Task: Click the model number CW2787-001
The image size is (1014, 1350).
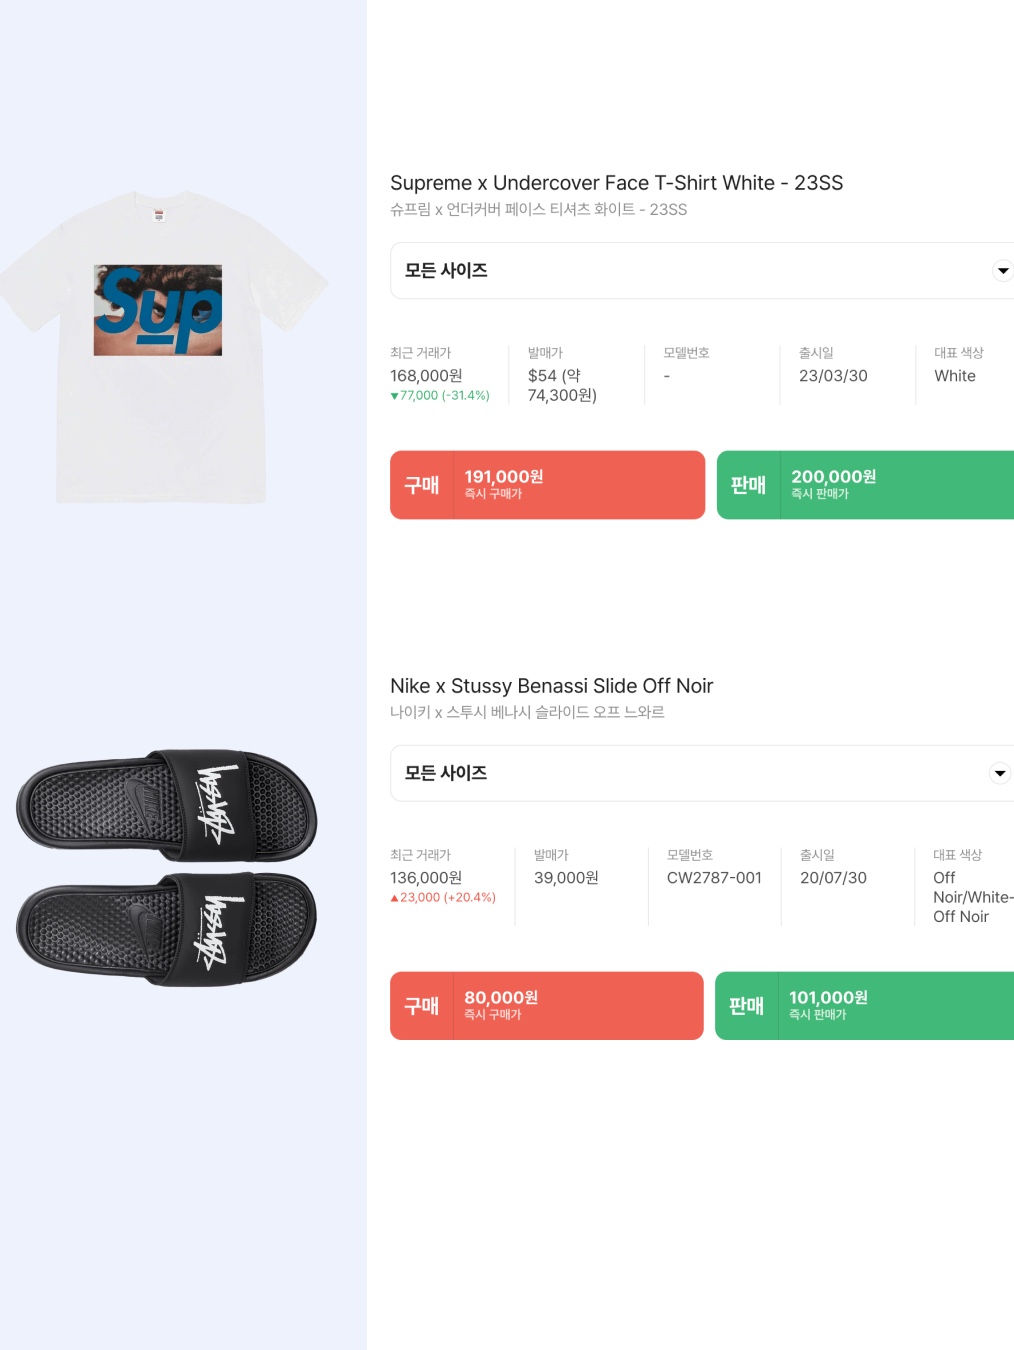Action: pyautogui.click(x=714, y=878)
